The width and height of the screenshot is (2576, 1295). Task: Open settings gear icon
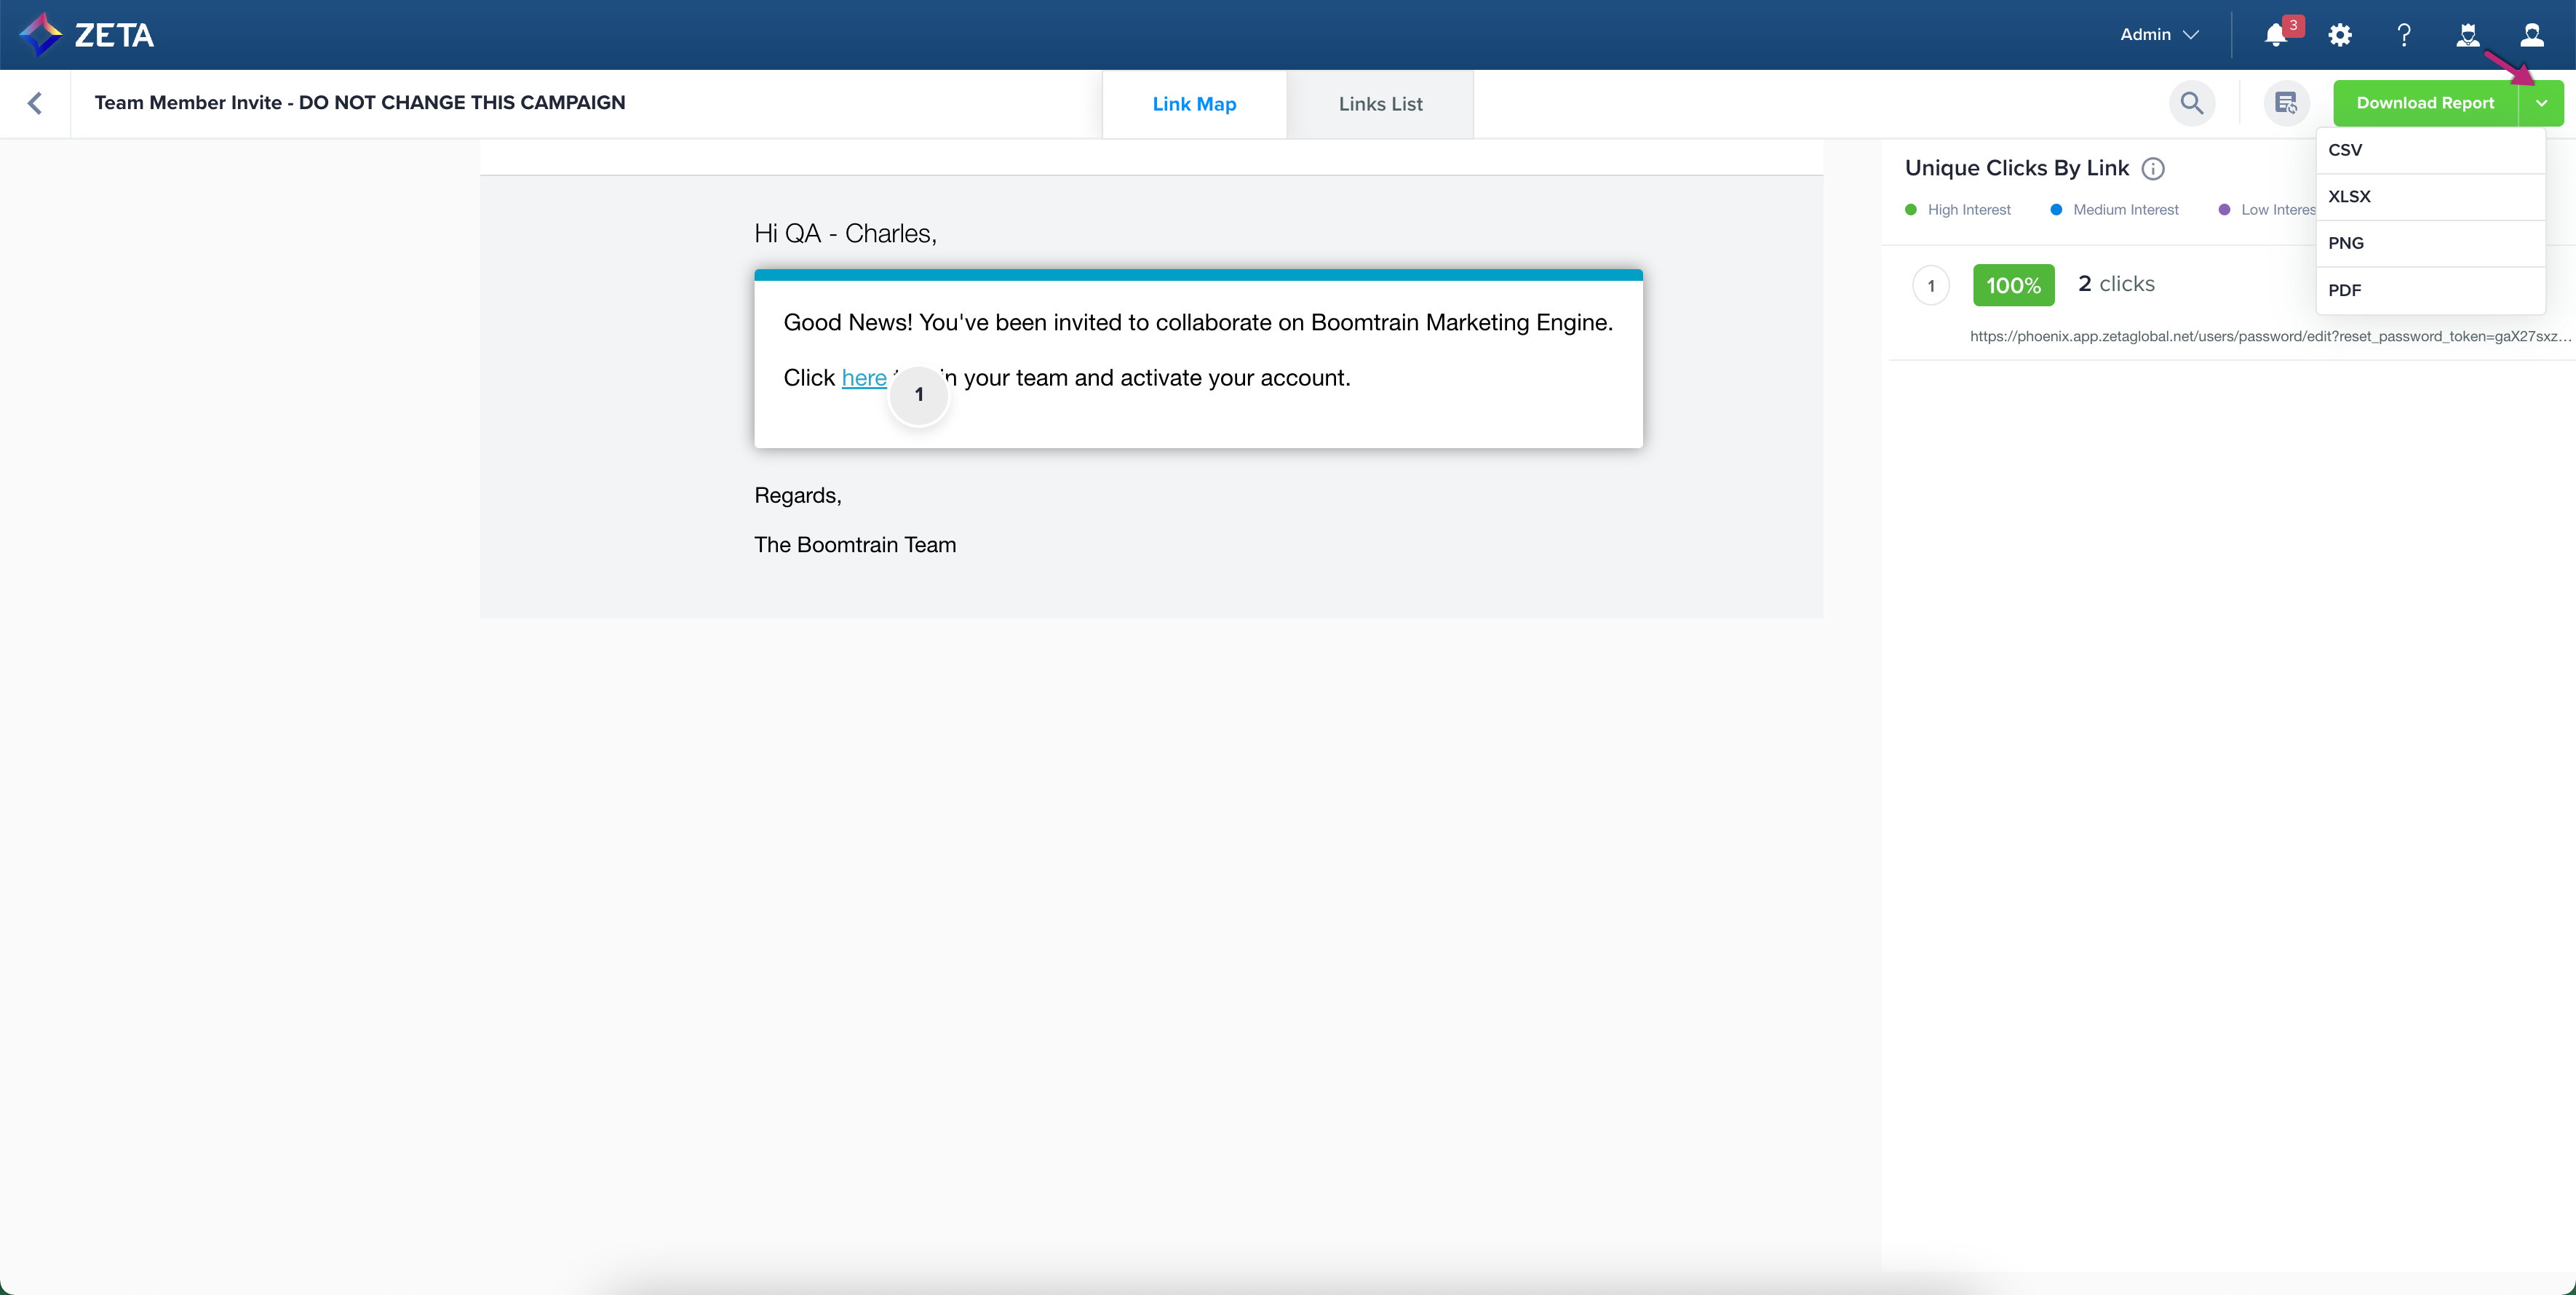pyautogui.click(x=2339, y=35)
